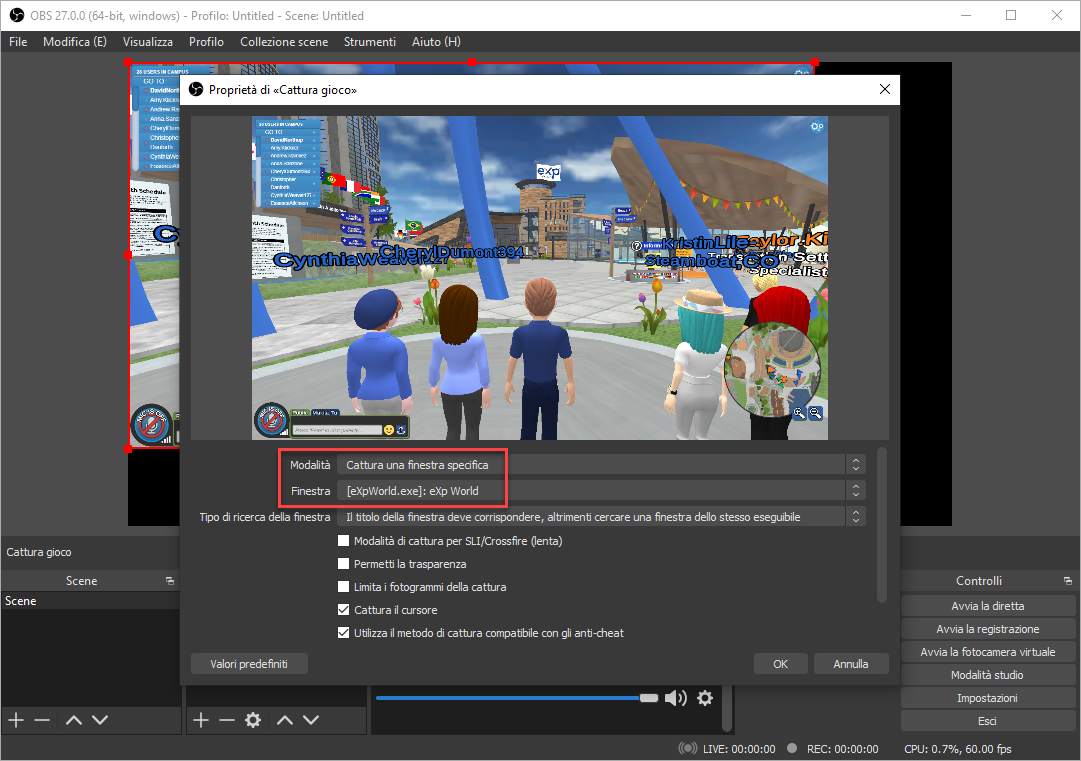Click the properties dialog vertical scrollbar
This screenshot has height=761, width=1081.
pos(881,525)
